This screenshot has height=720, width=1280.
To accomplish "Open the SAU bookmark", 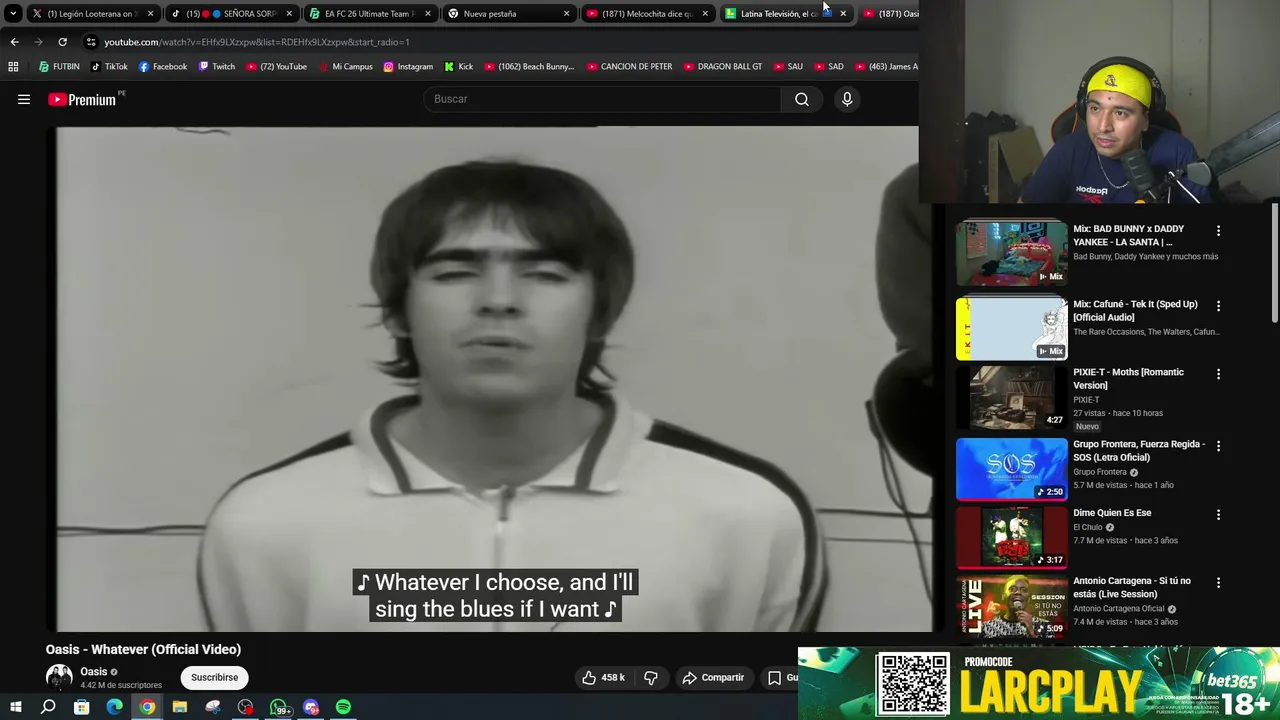I will click(788, 67).
